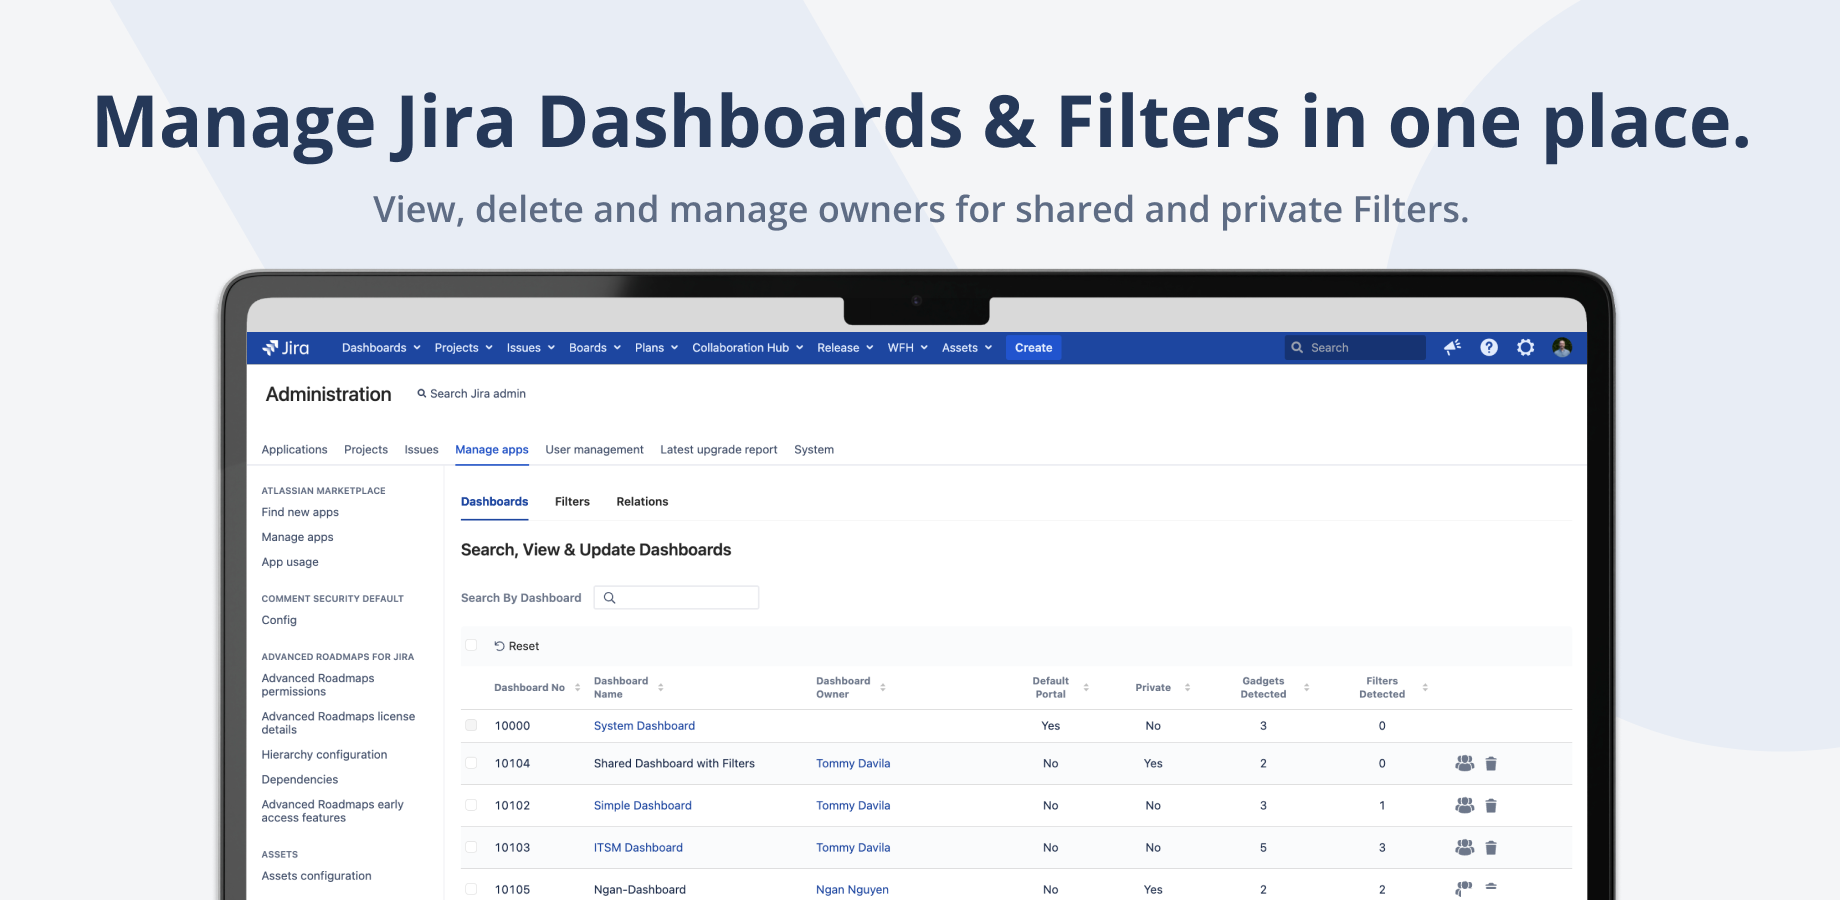This screenshot has height=900, width=1840.
Task: Expand the Collaboration Hub dropdown
Action: 748,348
